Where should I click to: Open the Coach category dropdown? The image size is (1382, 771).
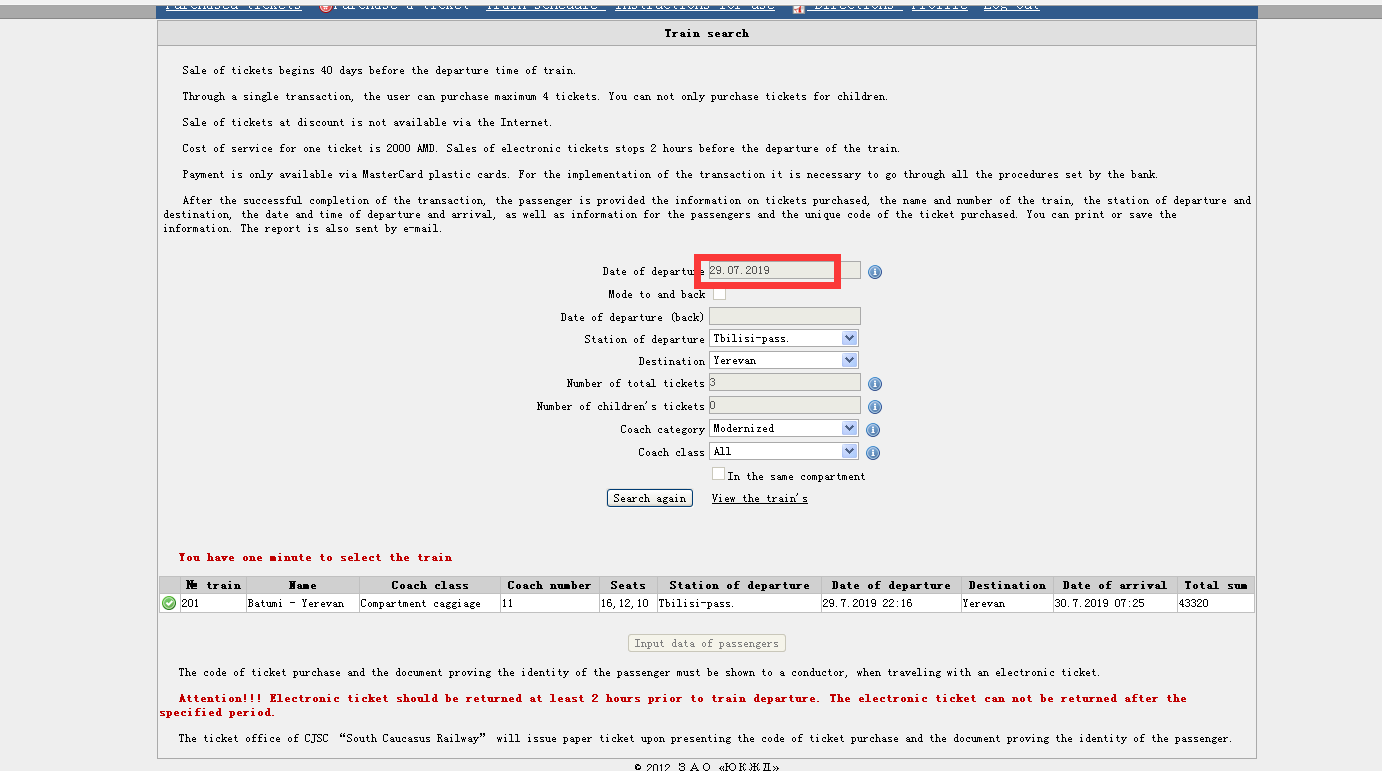coord(784,429)
